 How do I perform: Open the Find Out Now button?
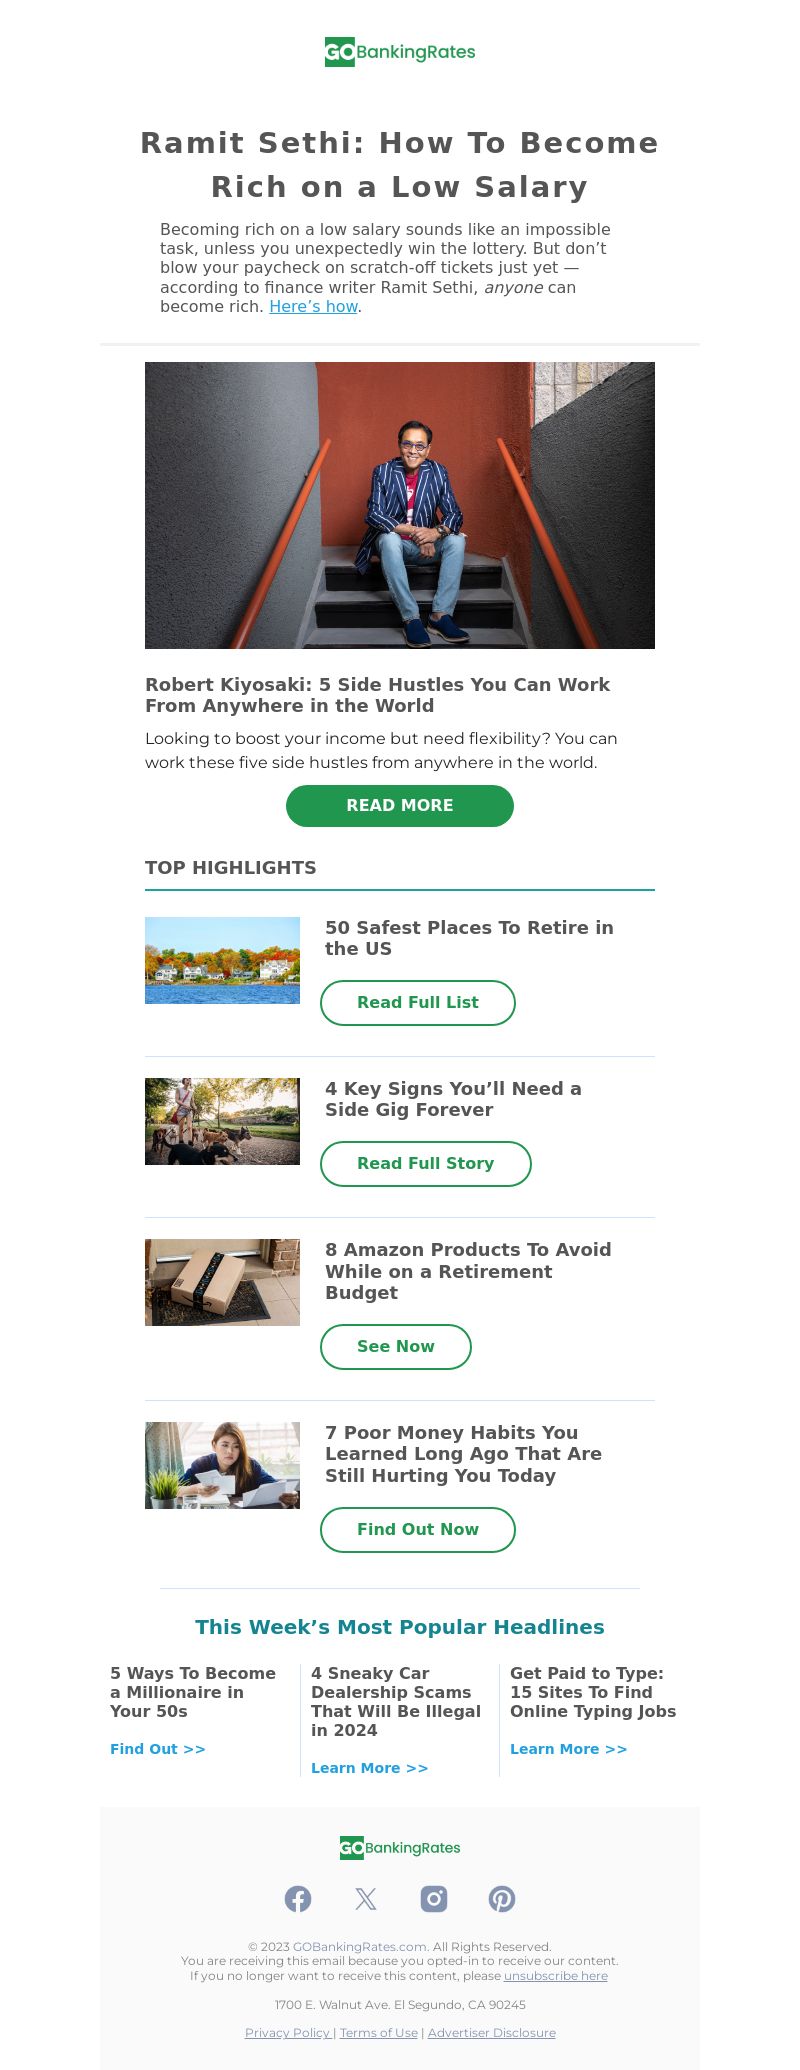418,1530
